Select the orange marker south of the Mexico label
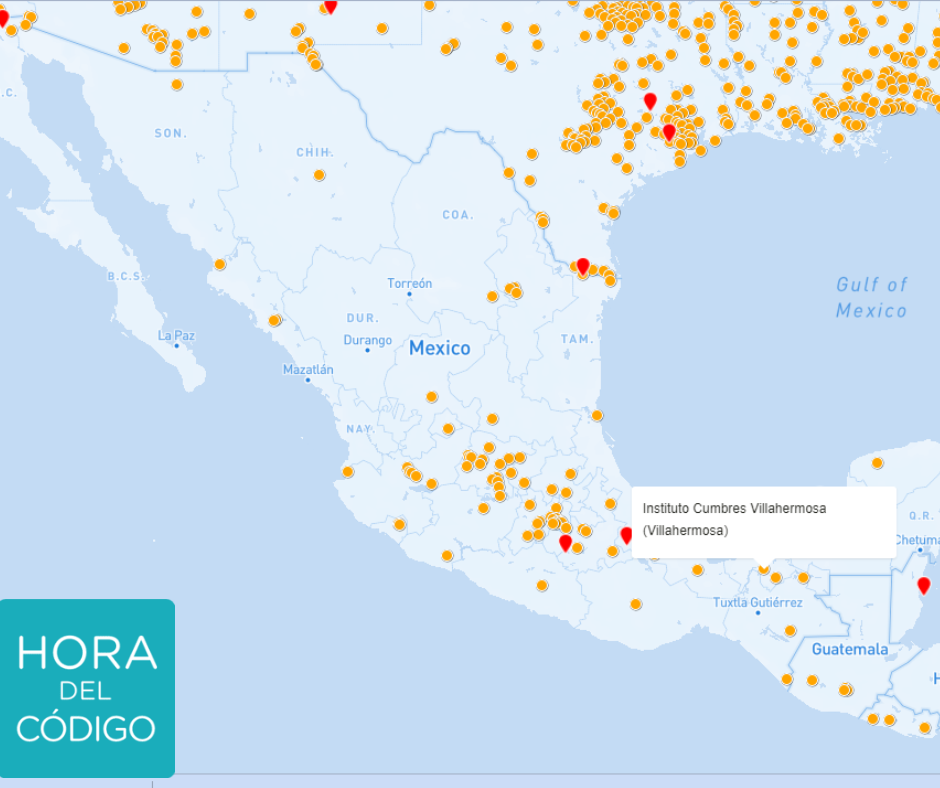 (432, 397)
